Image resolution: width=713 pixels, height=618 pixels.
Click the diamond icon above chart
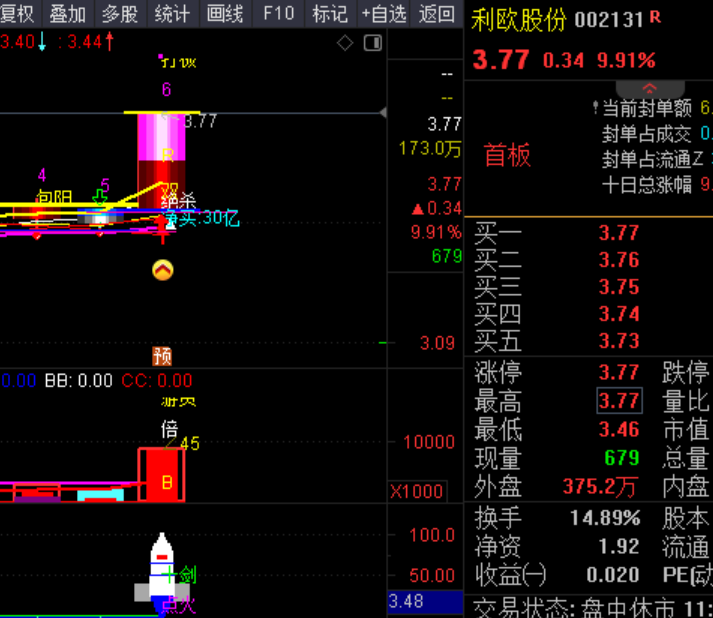[345, 43]
